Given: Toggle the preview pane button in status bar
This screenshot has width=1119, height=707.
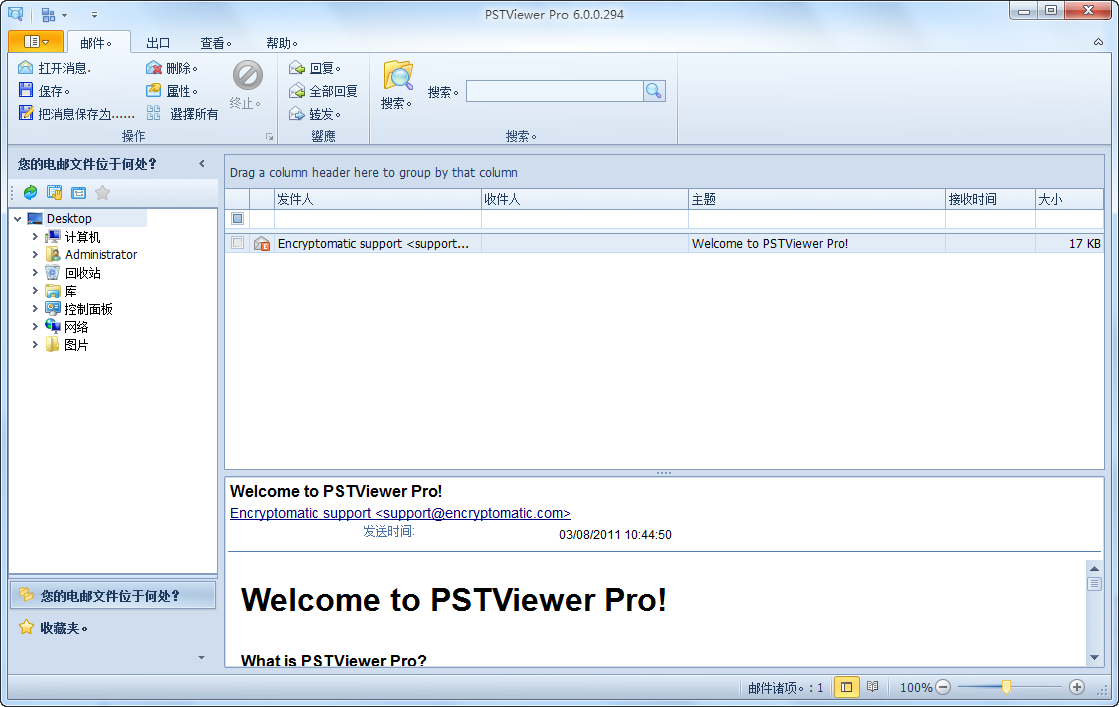Looking at the screenshot, I should [x=845, y=687].
